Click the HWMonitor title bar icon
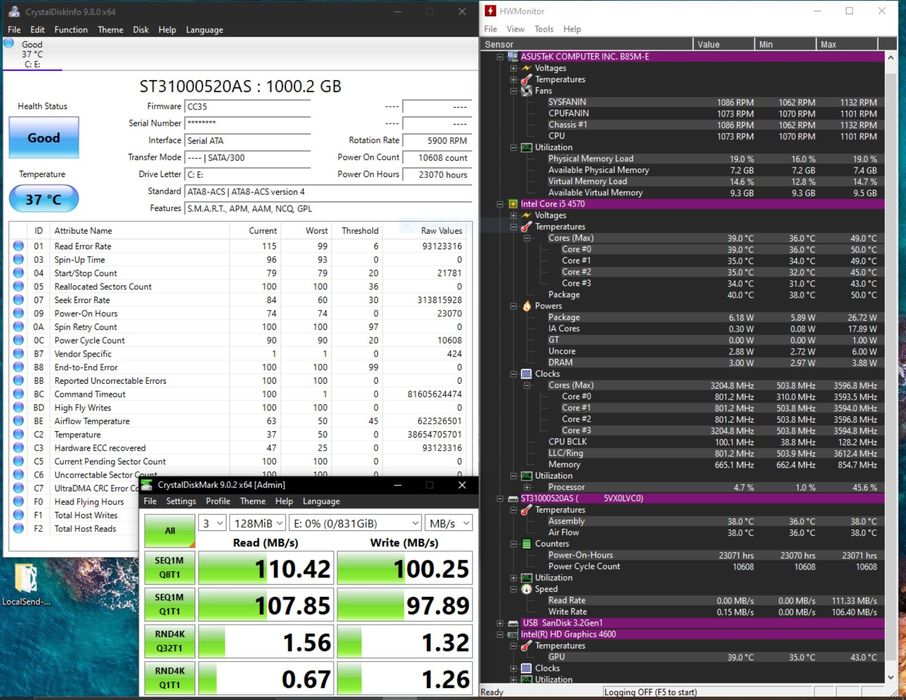This screenshot has width=906, height=700. click(x=491, y=11)
